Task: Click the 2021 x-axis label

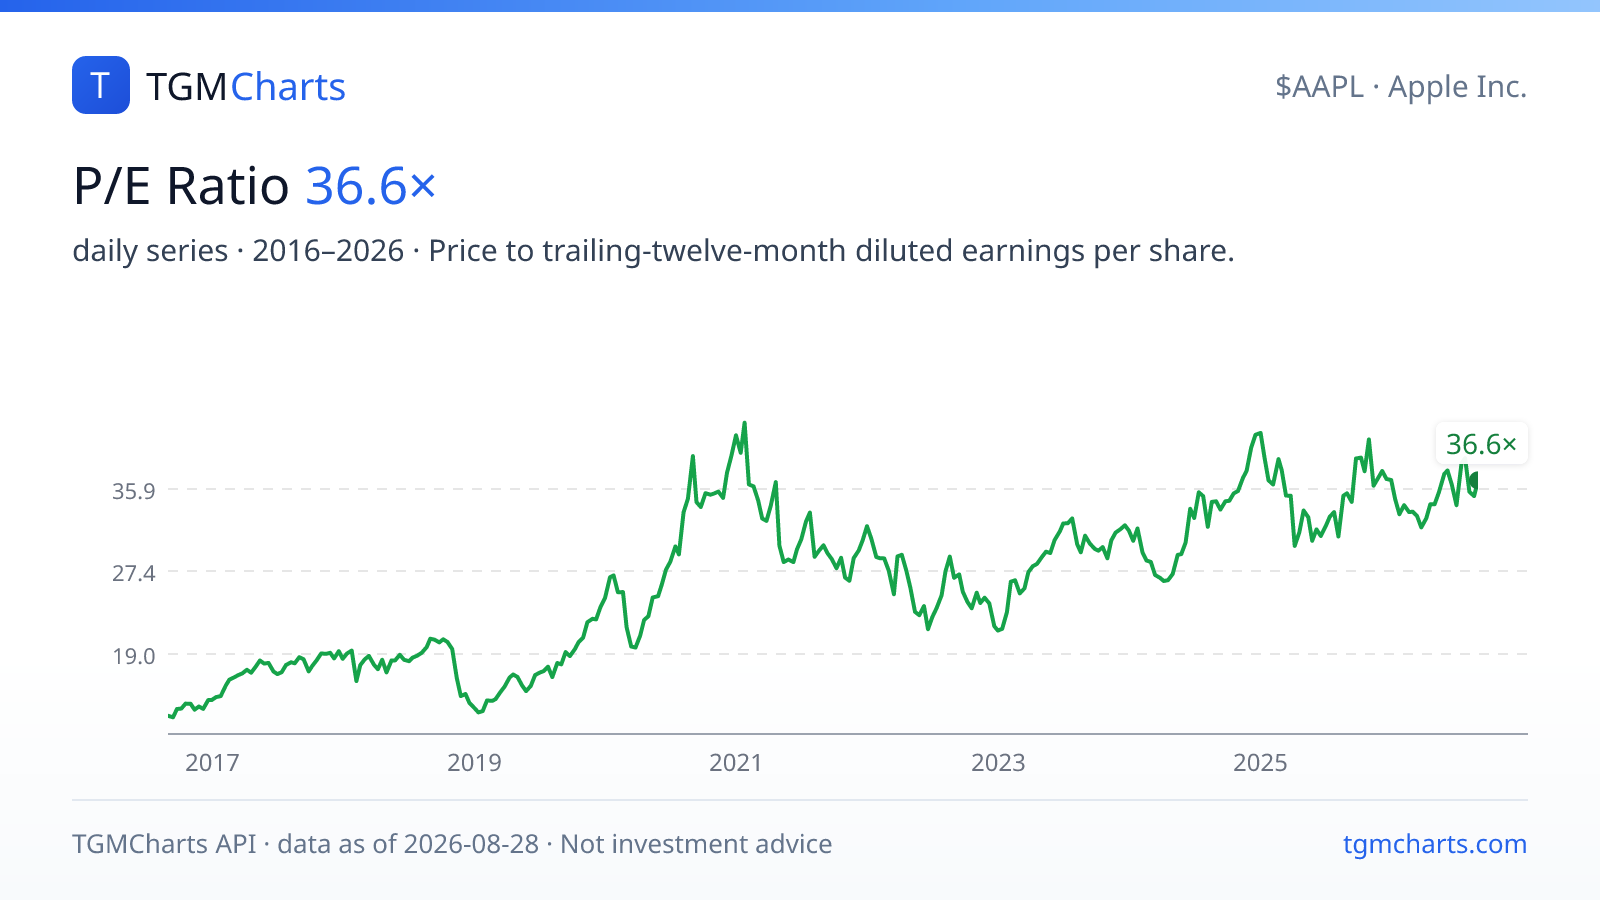Action: point(736,763)
